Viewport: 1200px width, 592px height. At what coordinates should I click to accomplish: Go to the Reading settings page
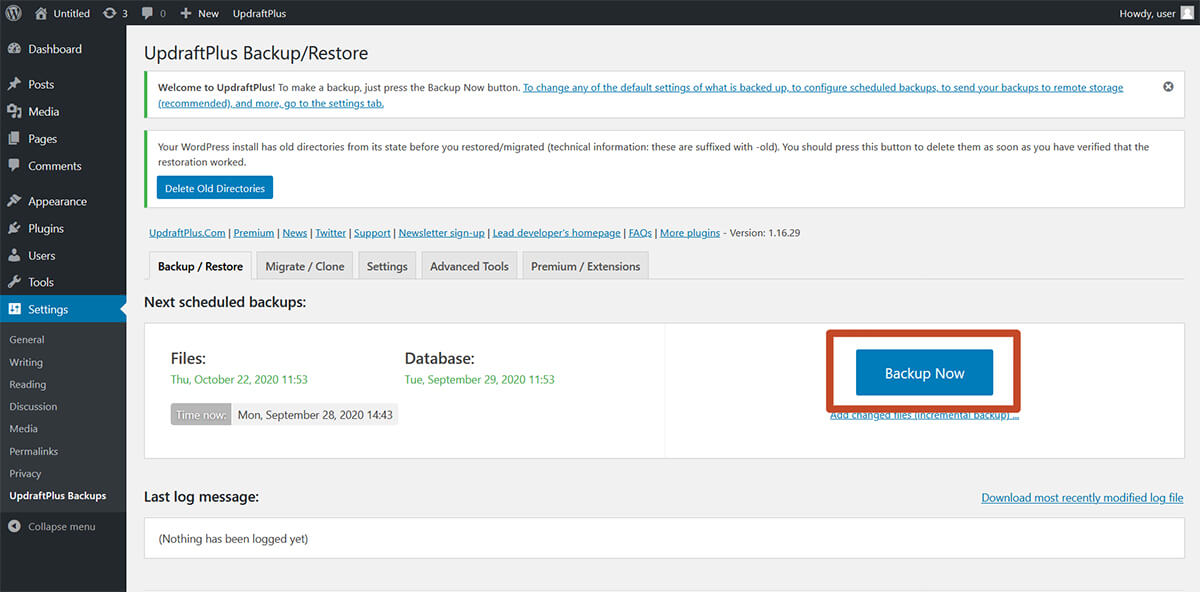click(28, 384)
